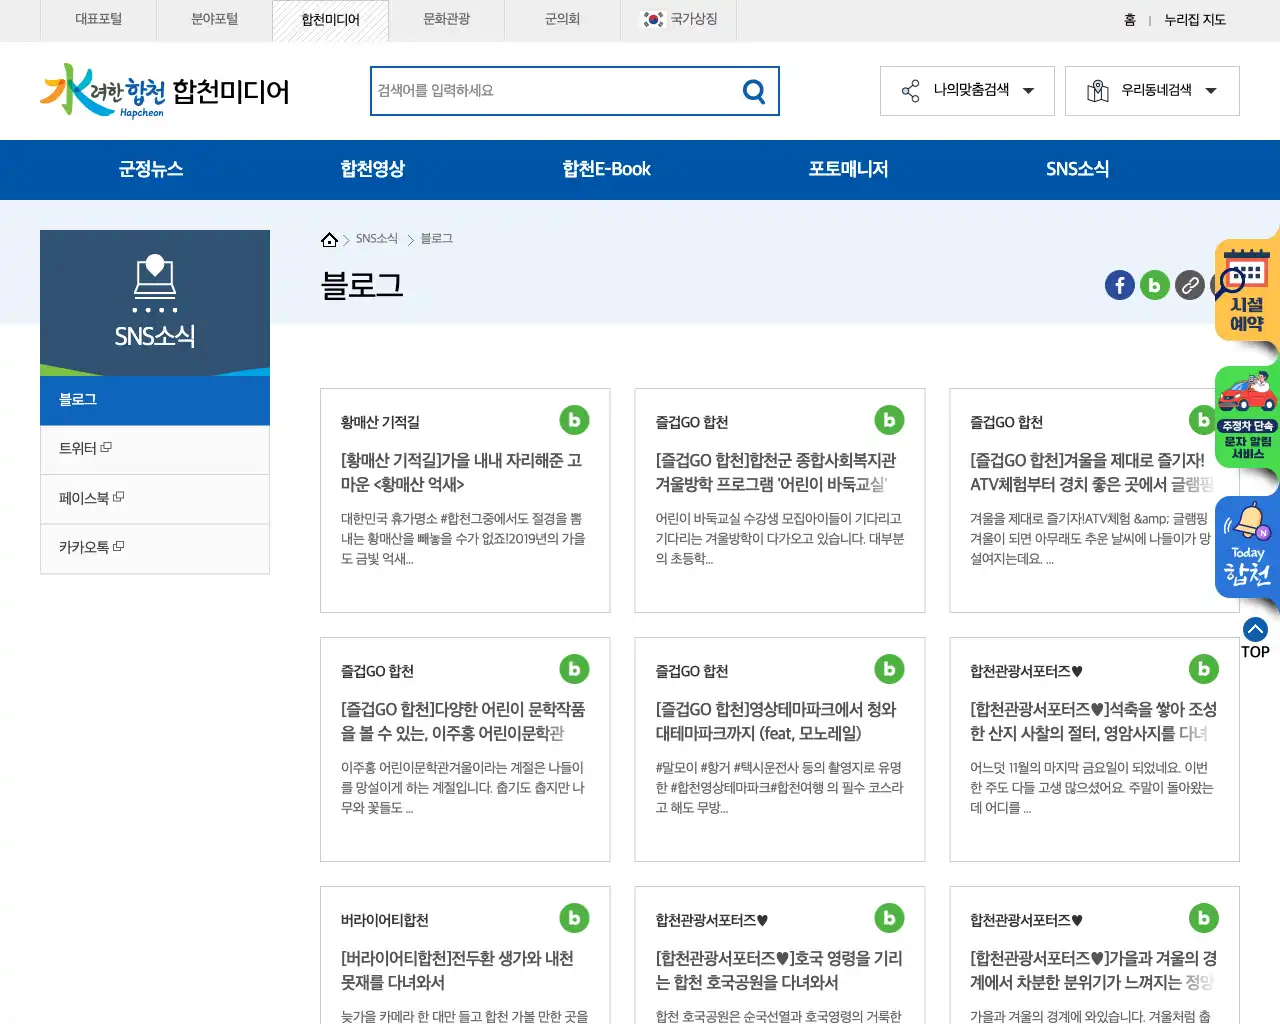The image size is (1280, 1024).
Task: Click the blog badge on 황매산 기적길 card
Action: (x=574, y=420)
